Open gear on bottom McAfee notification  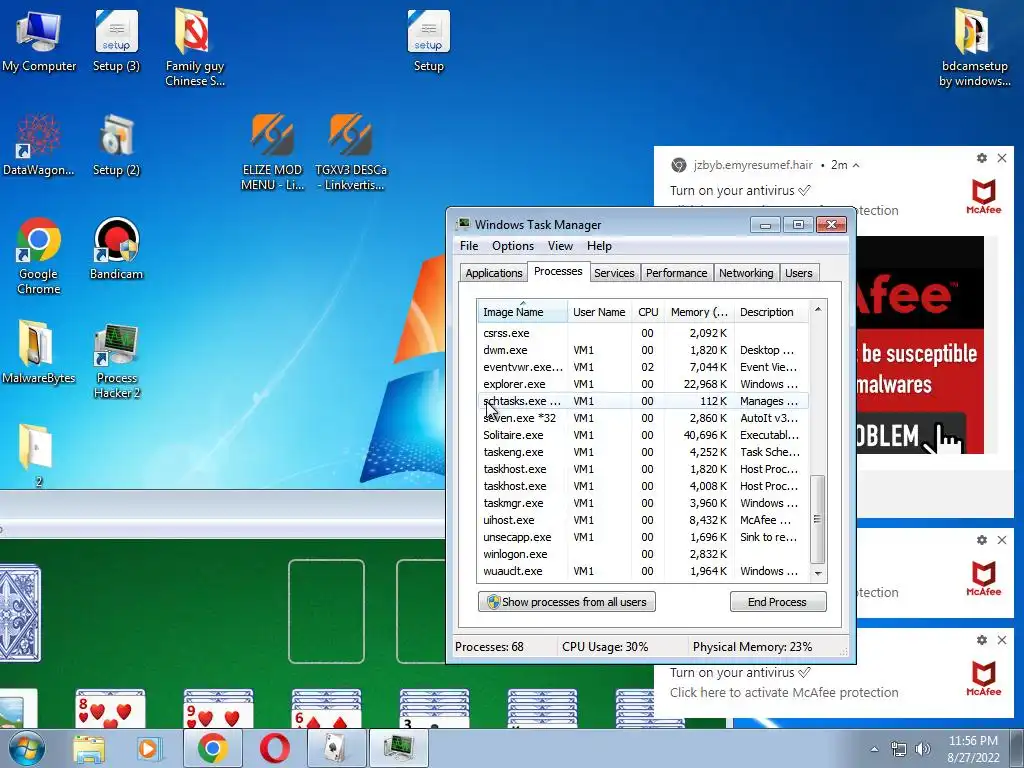[982, 640]
